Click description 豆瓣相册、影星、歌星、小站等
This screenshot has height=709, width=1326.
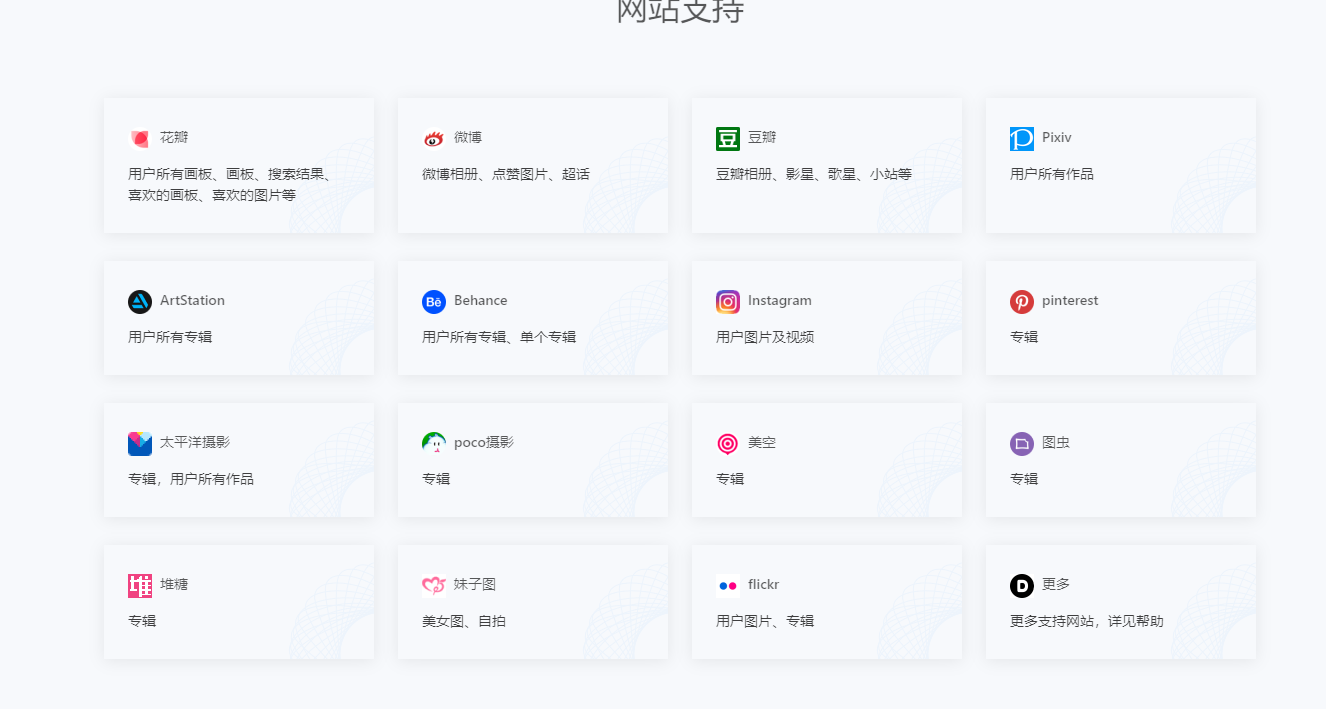coord(814,174)
